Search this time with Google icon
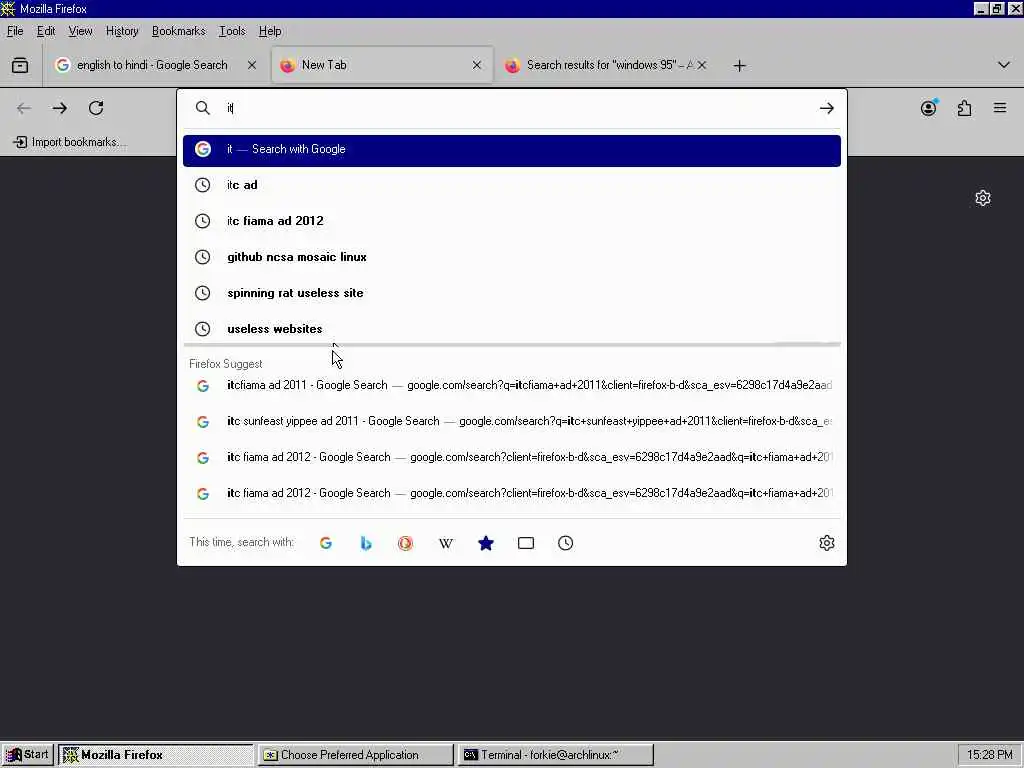This screenshot has height=768, width=1024. point(326,543)
